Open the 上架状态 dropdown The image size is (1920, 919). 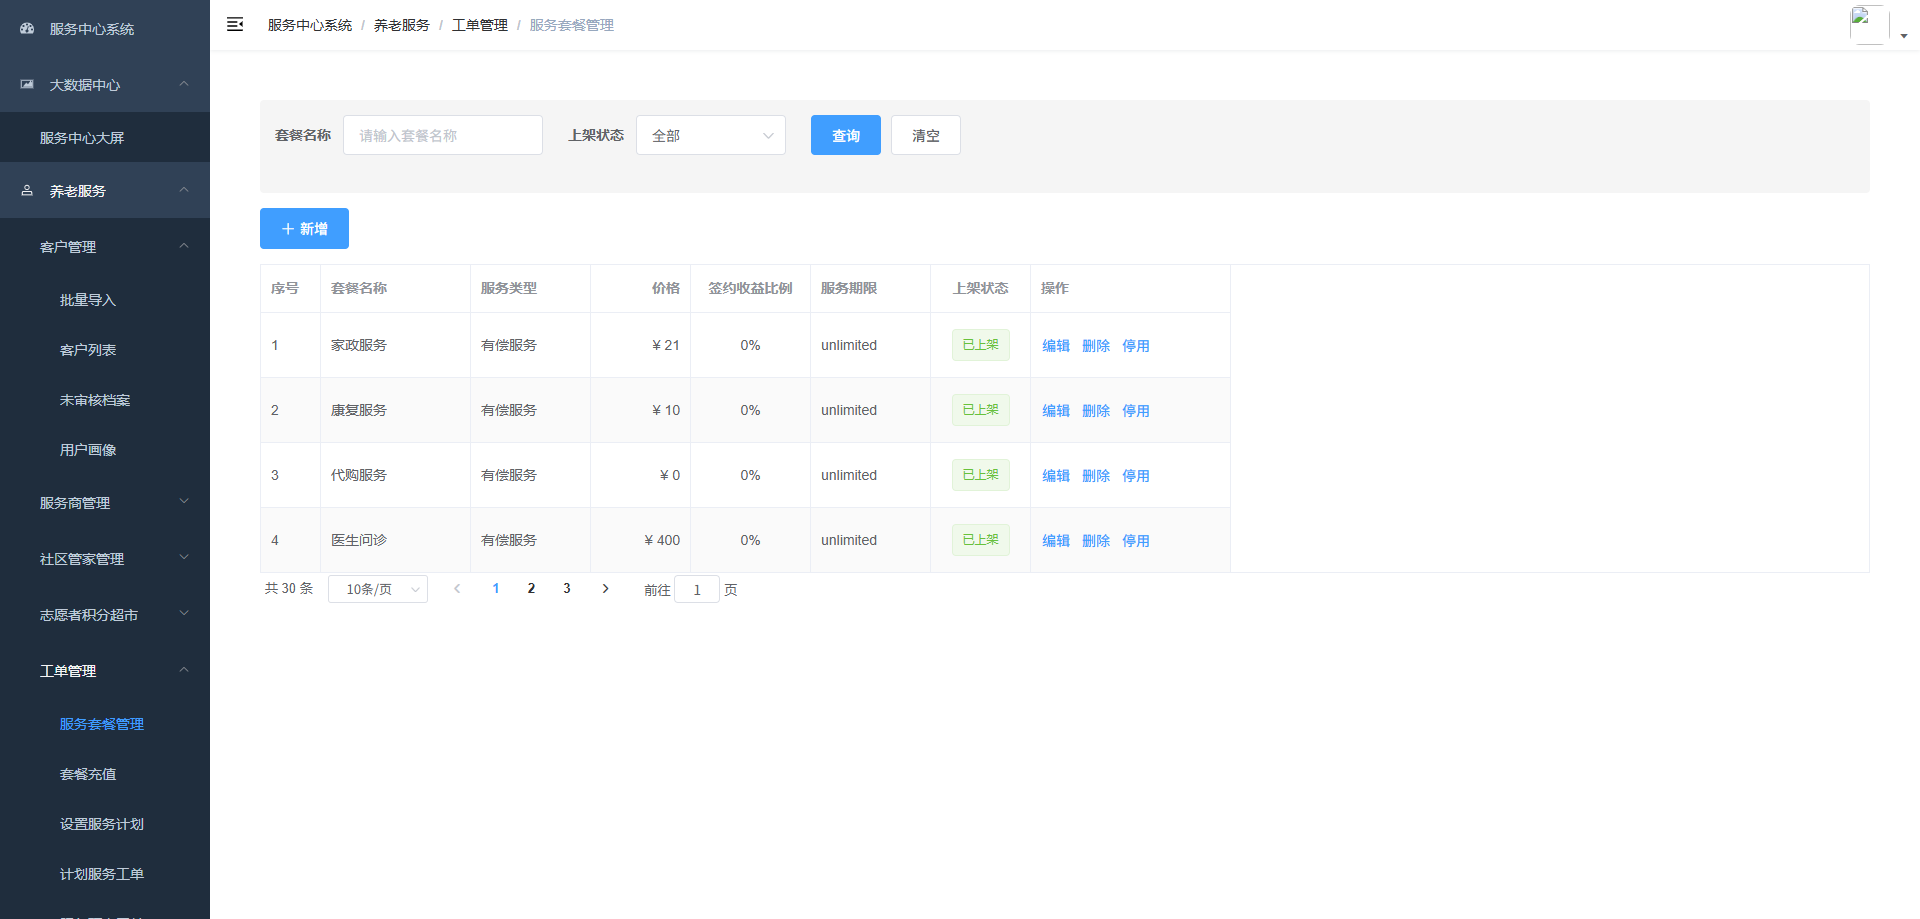[711, 135]
